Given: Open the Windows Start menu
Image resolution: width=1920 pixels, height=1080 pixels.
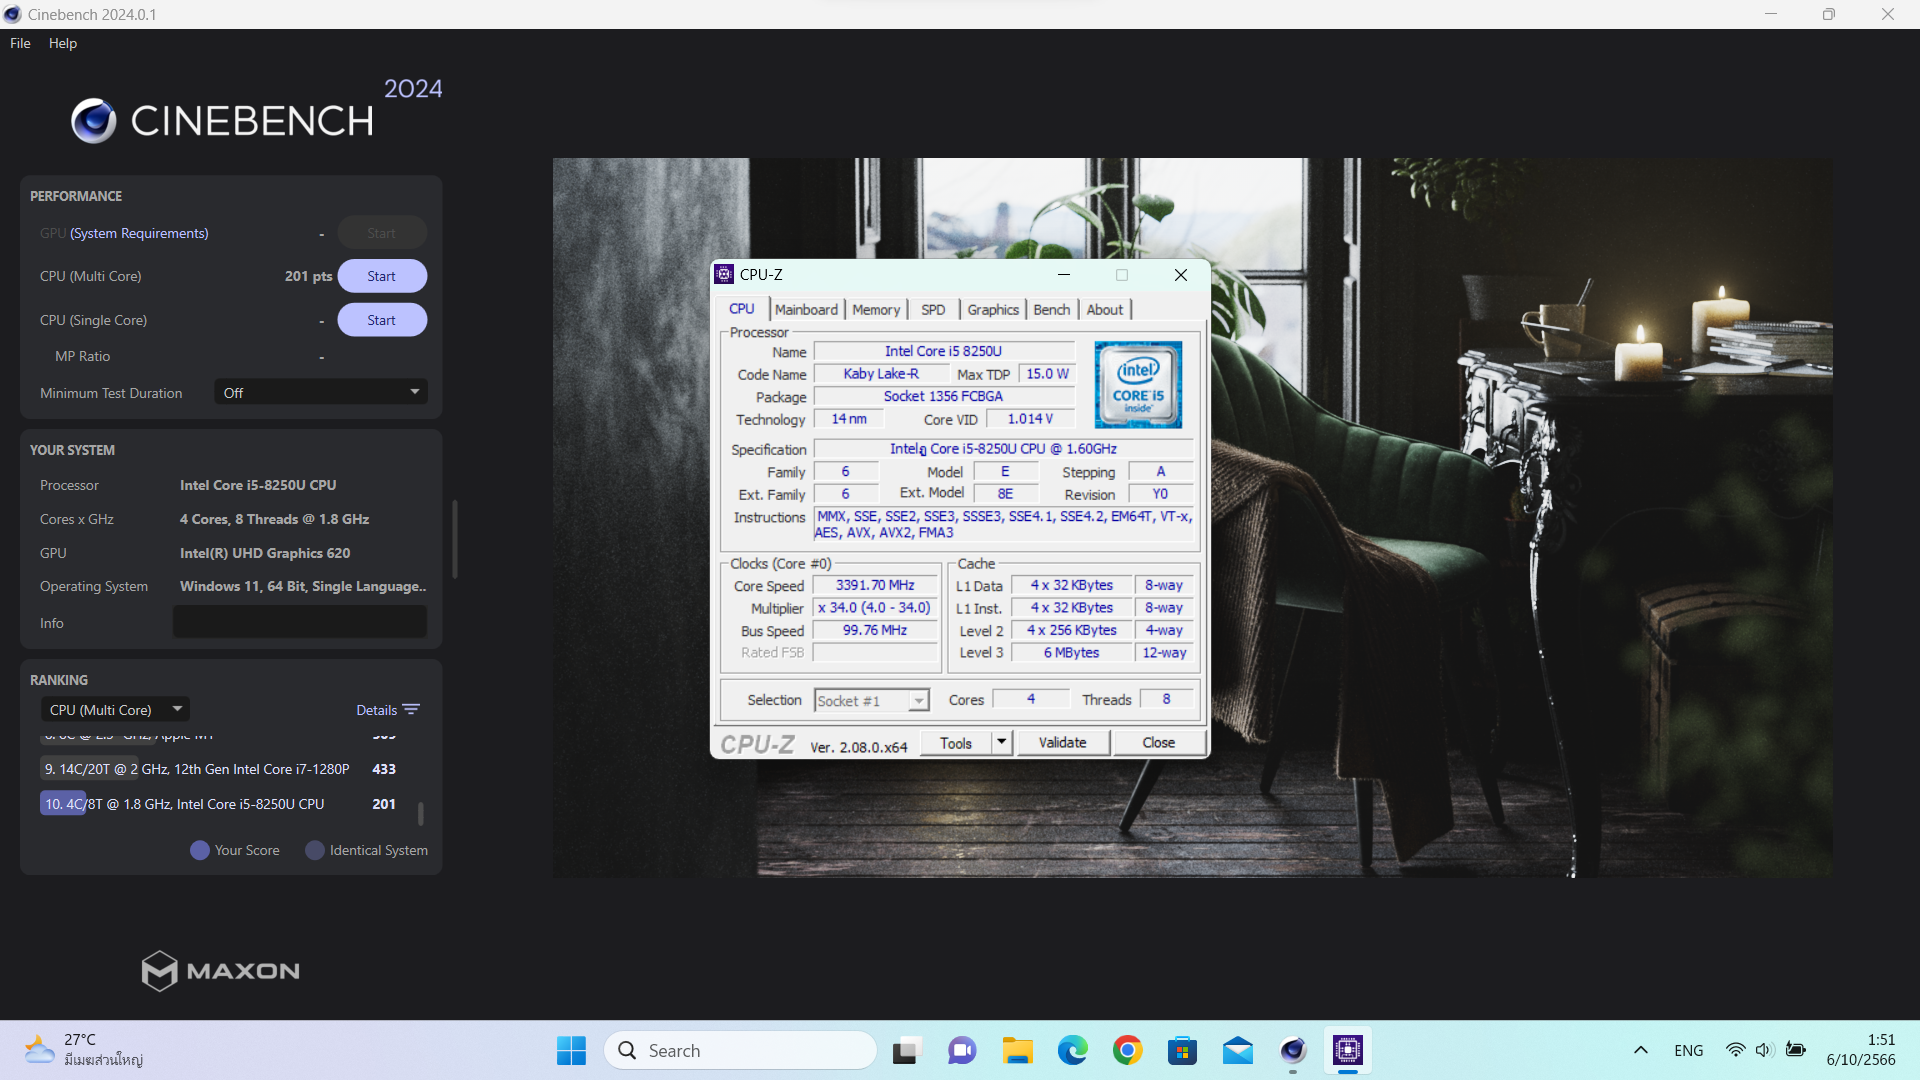Looking at the screenshot, I should click(x=571, y=1050).
